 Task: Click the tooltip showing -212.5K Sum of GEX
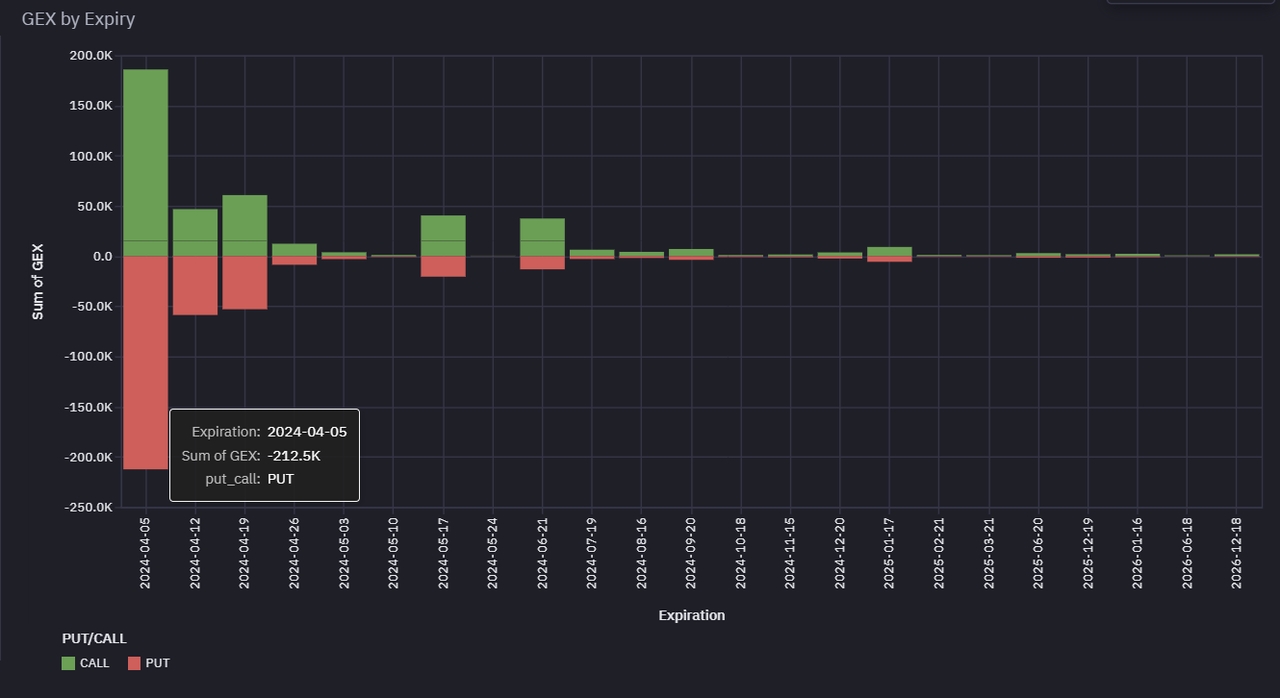pos(264,455)
